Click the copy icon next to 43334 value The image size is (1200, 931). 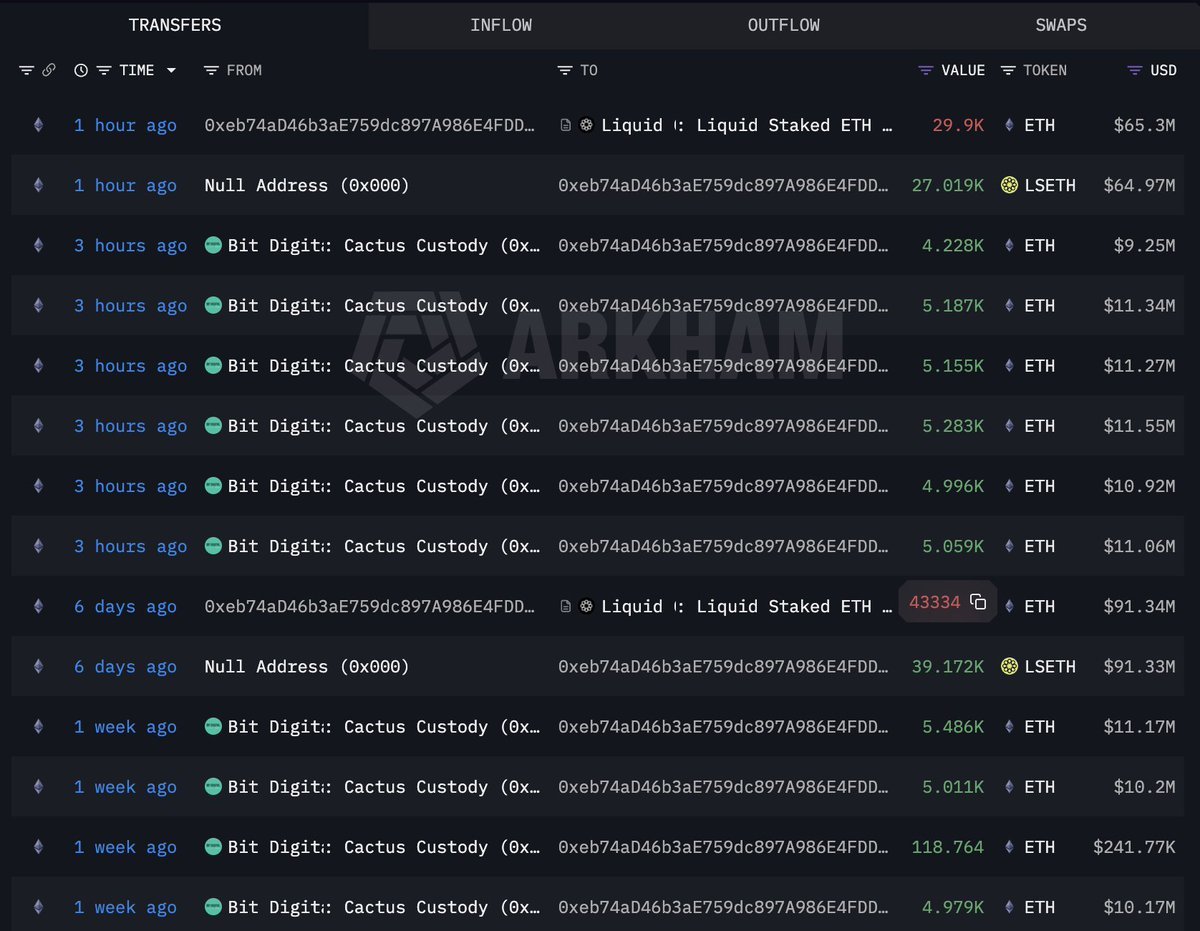977,602
